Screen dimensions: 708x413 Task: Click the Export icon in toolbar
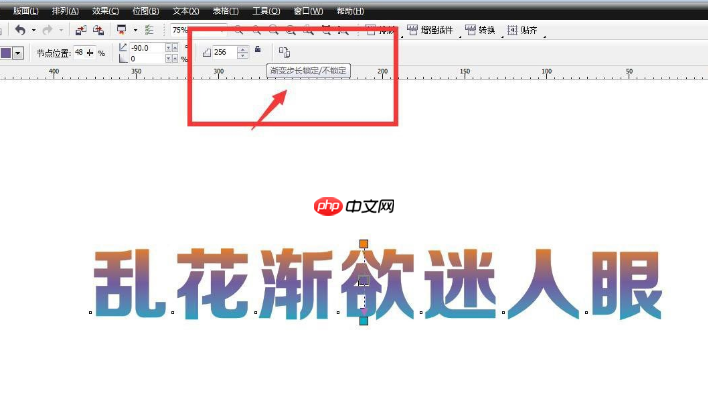click(x=98, y=30)
